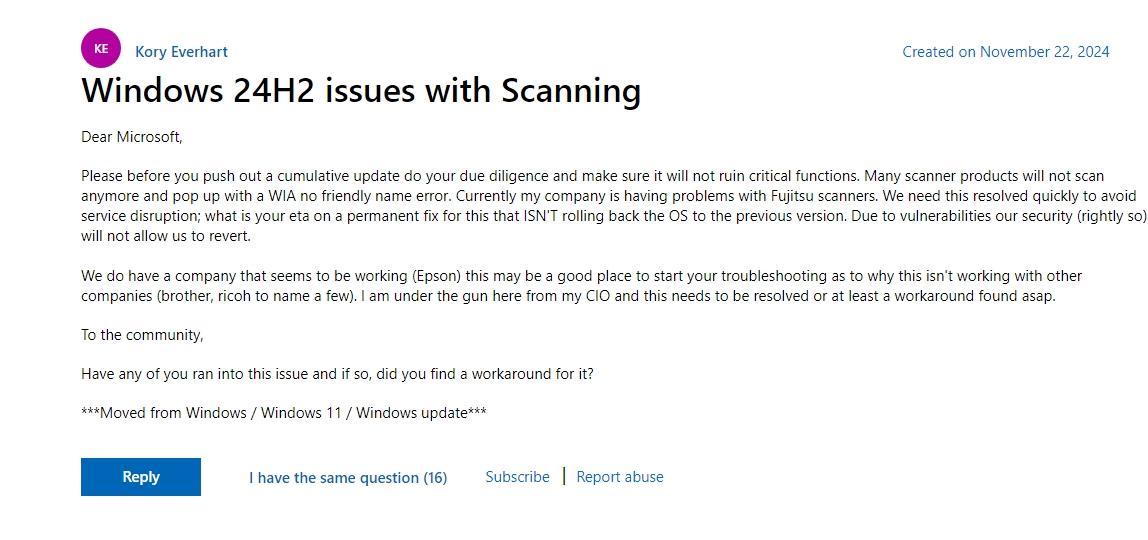Click the "To the community," line
This screenshot has height=540, width=1148.
142,335
